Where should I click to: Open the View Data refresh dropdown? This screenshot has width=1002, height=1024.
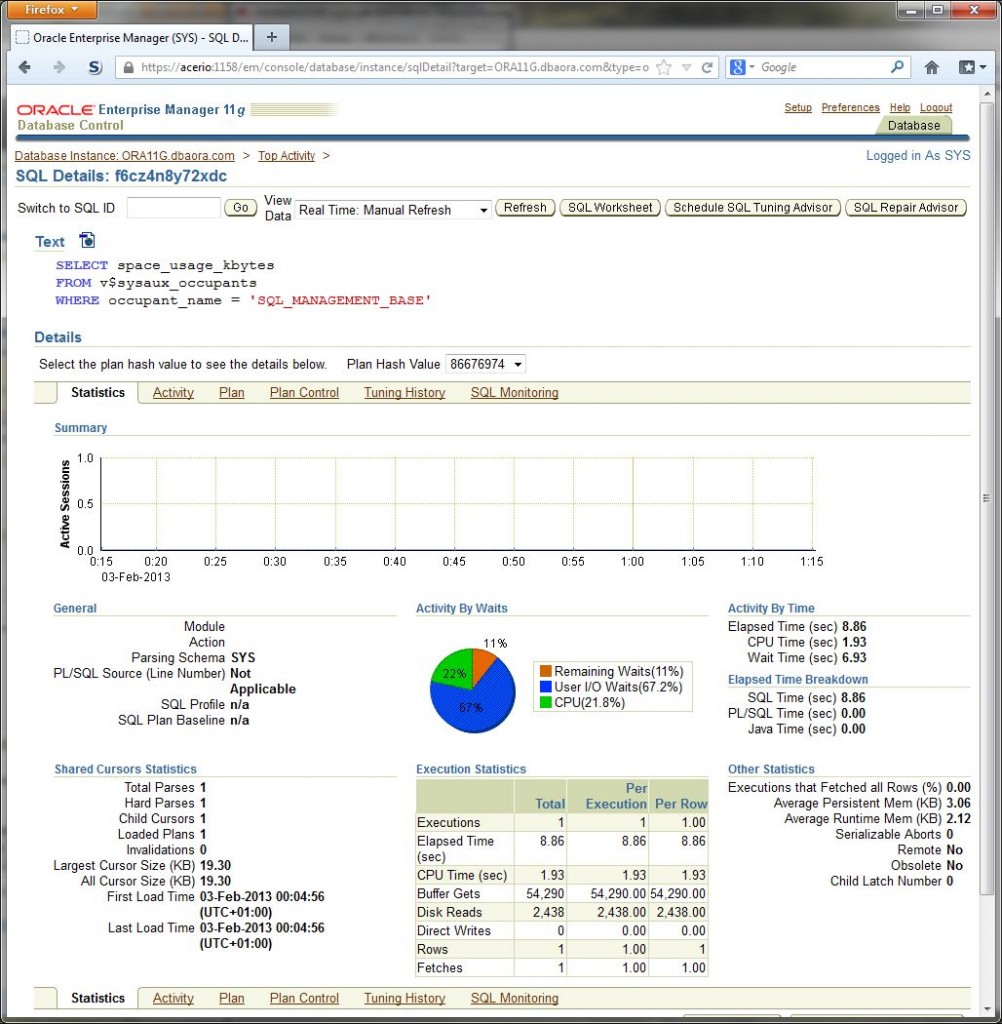393,210
